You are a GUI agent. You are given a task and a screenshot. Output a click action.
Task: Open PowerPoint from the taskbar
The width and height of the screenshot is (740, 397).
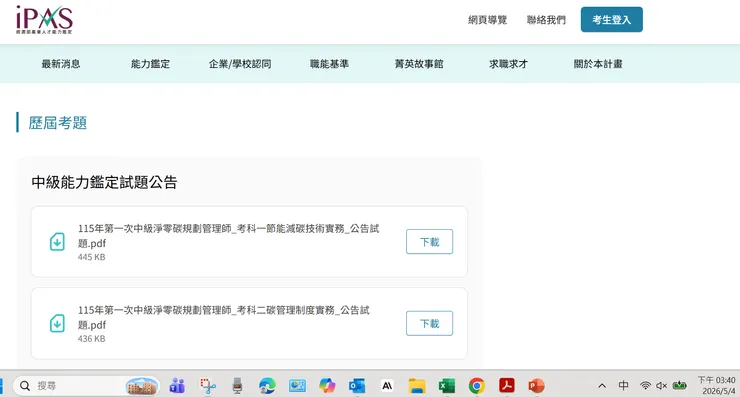click(x=537, y=386)
